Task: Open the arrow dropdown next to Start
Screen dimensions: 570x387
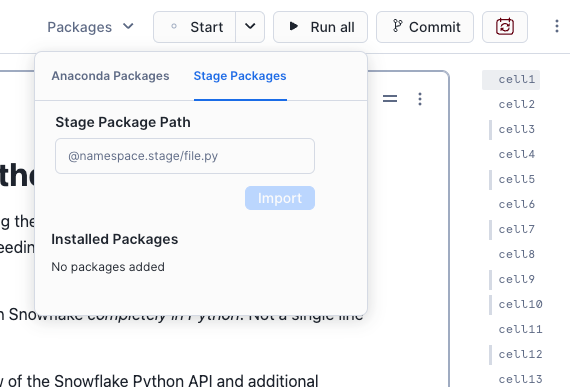Action: click(x=250, y=27)
